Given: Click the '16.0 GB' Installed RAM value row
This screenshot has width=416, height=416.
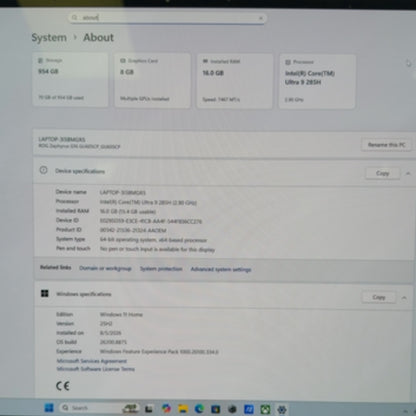Looking at the screenshot, I should point(128,211).
